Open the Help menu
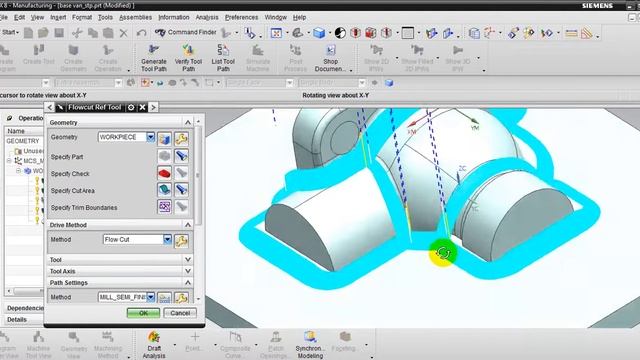This screenshot has width=640, height=360. tap(299, 18)
